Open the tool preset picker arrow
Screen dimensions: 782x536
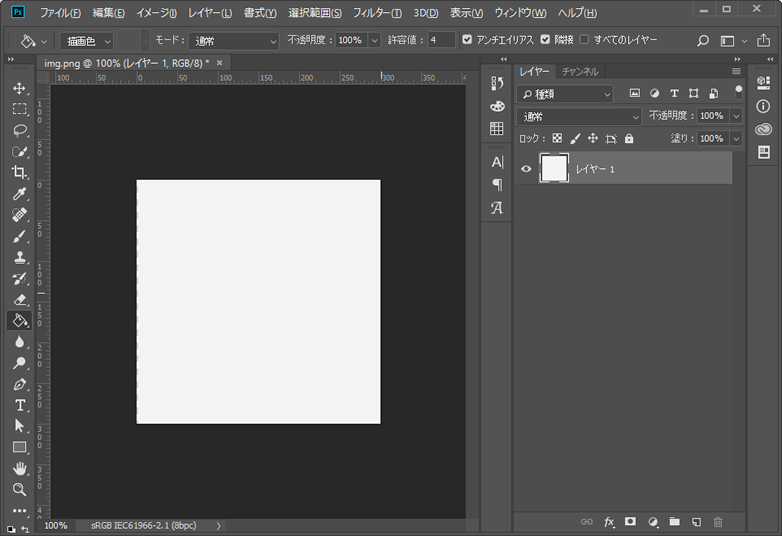(x=44, y=42)
